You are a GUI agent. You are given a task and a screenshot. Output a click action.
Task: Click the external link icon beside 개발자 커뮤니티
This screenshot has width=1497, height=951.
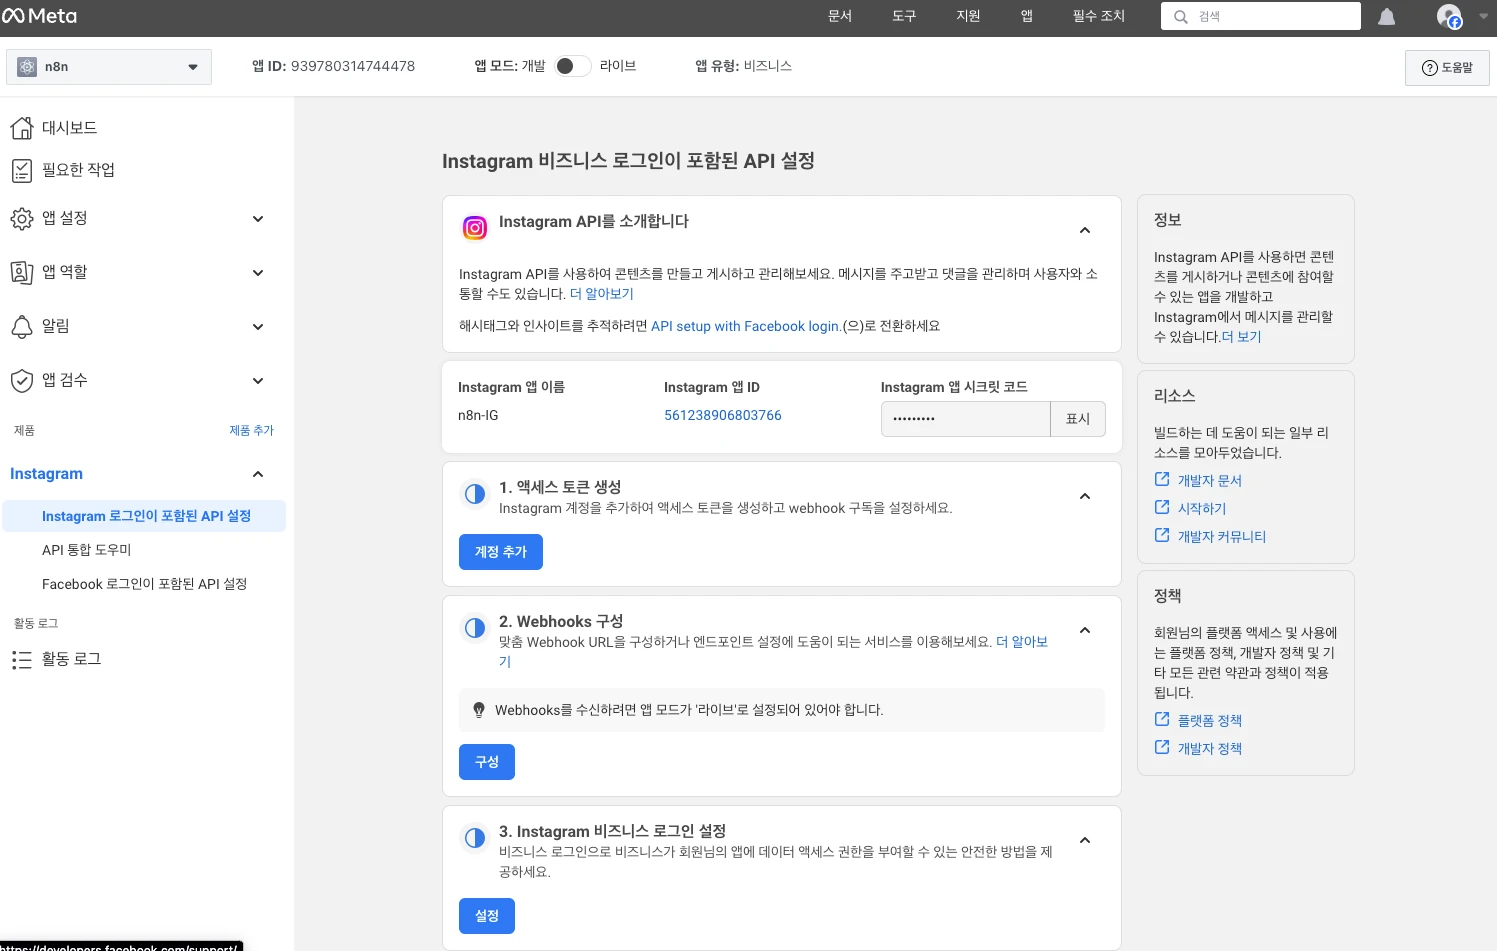click(x=1162, y=535)
